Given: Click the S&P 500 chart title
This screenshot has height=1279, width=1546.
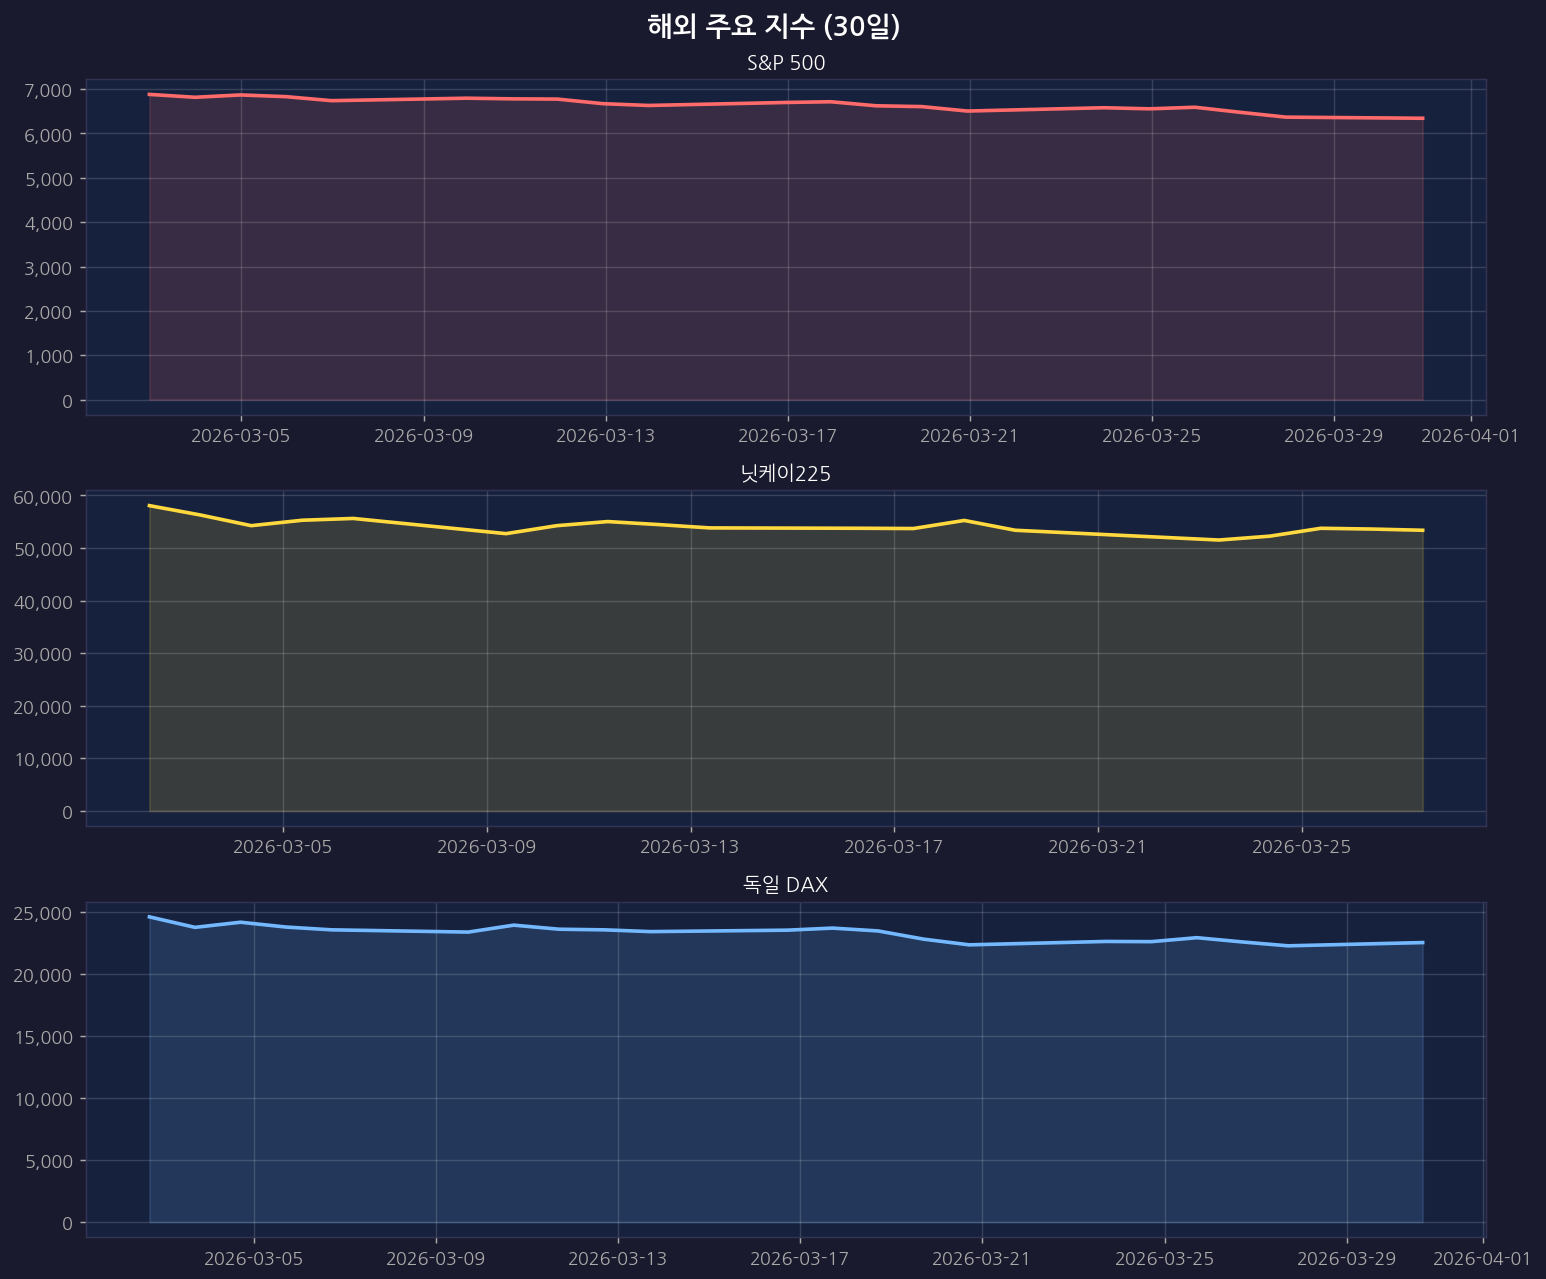Looking at the screenshot, I should 786,63.
